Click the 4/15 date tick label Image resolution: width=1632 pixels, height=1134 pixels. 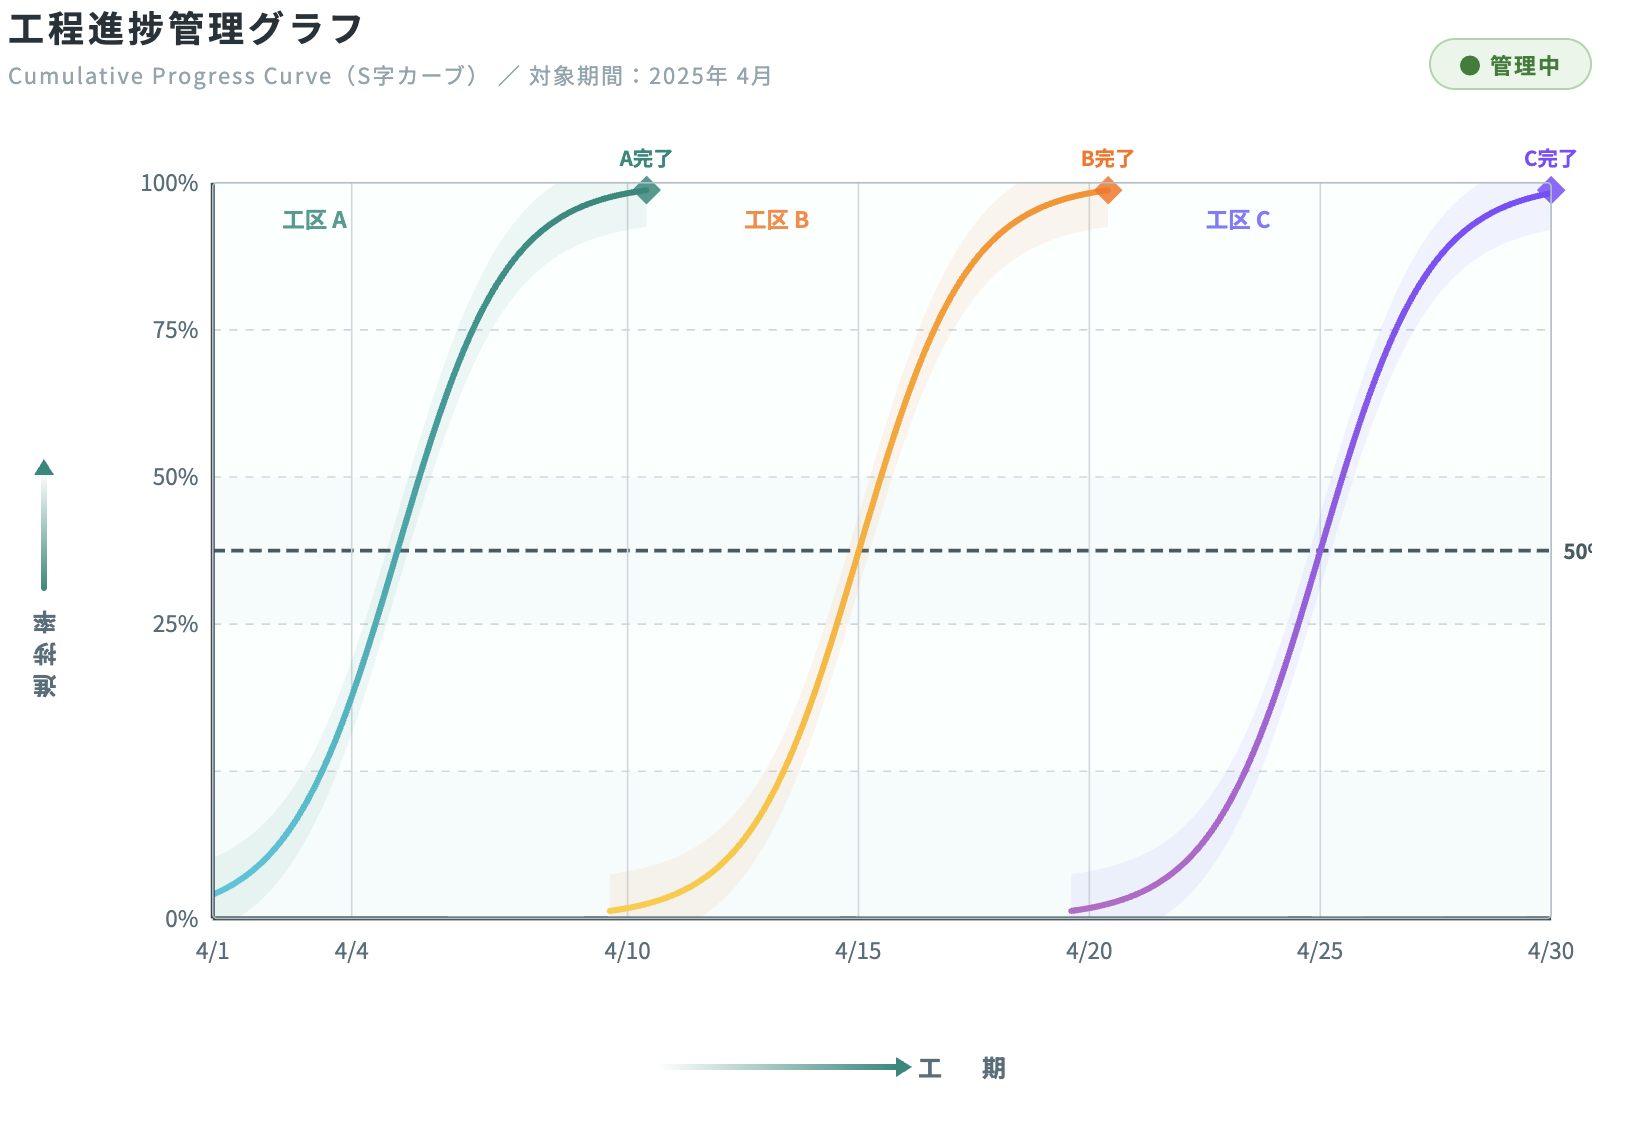tap(858, 951)
